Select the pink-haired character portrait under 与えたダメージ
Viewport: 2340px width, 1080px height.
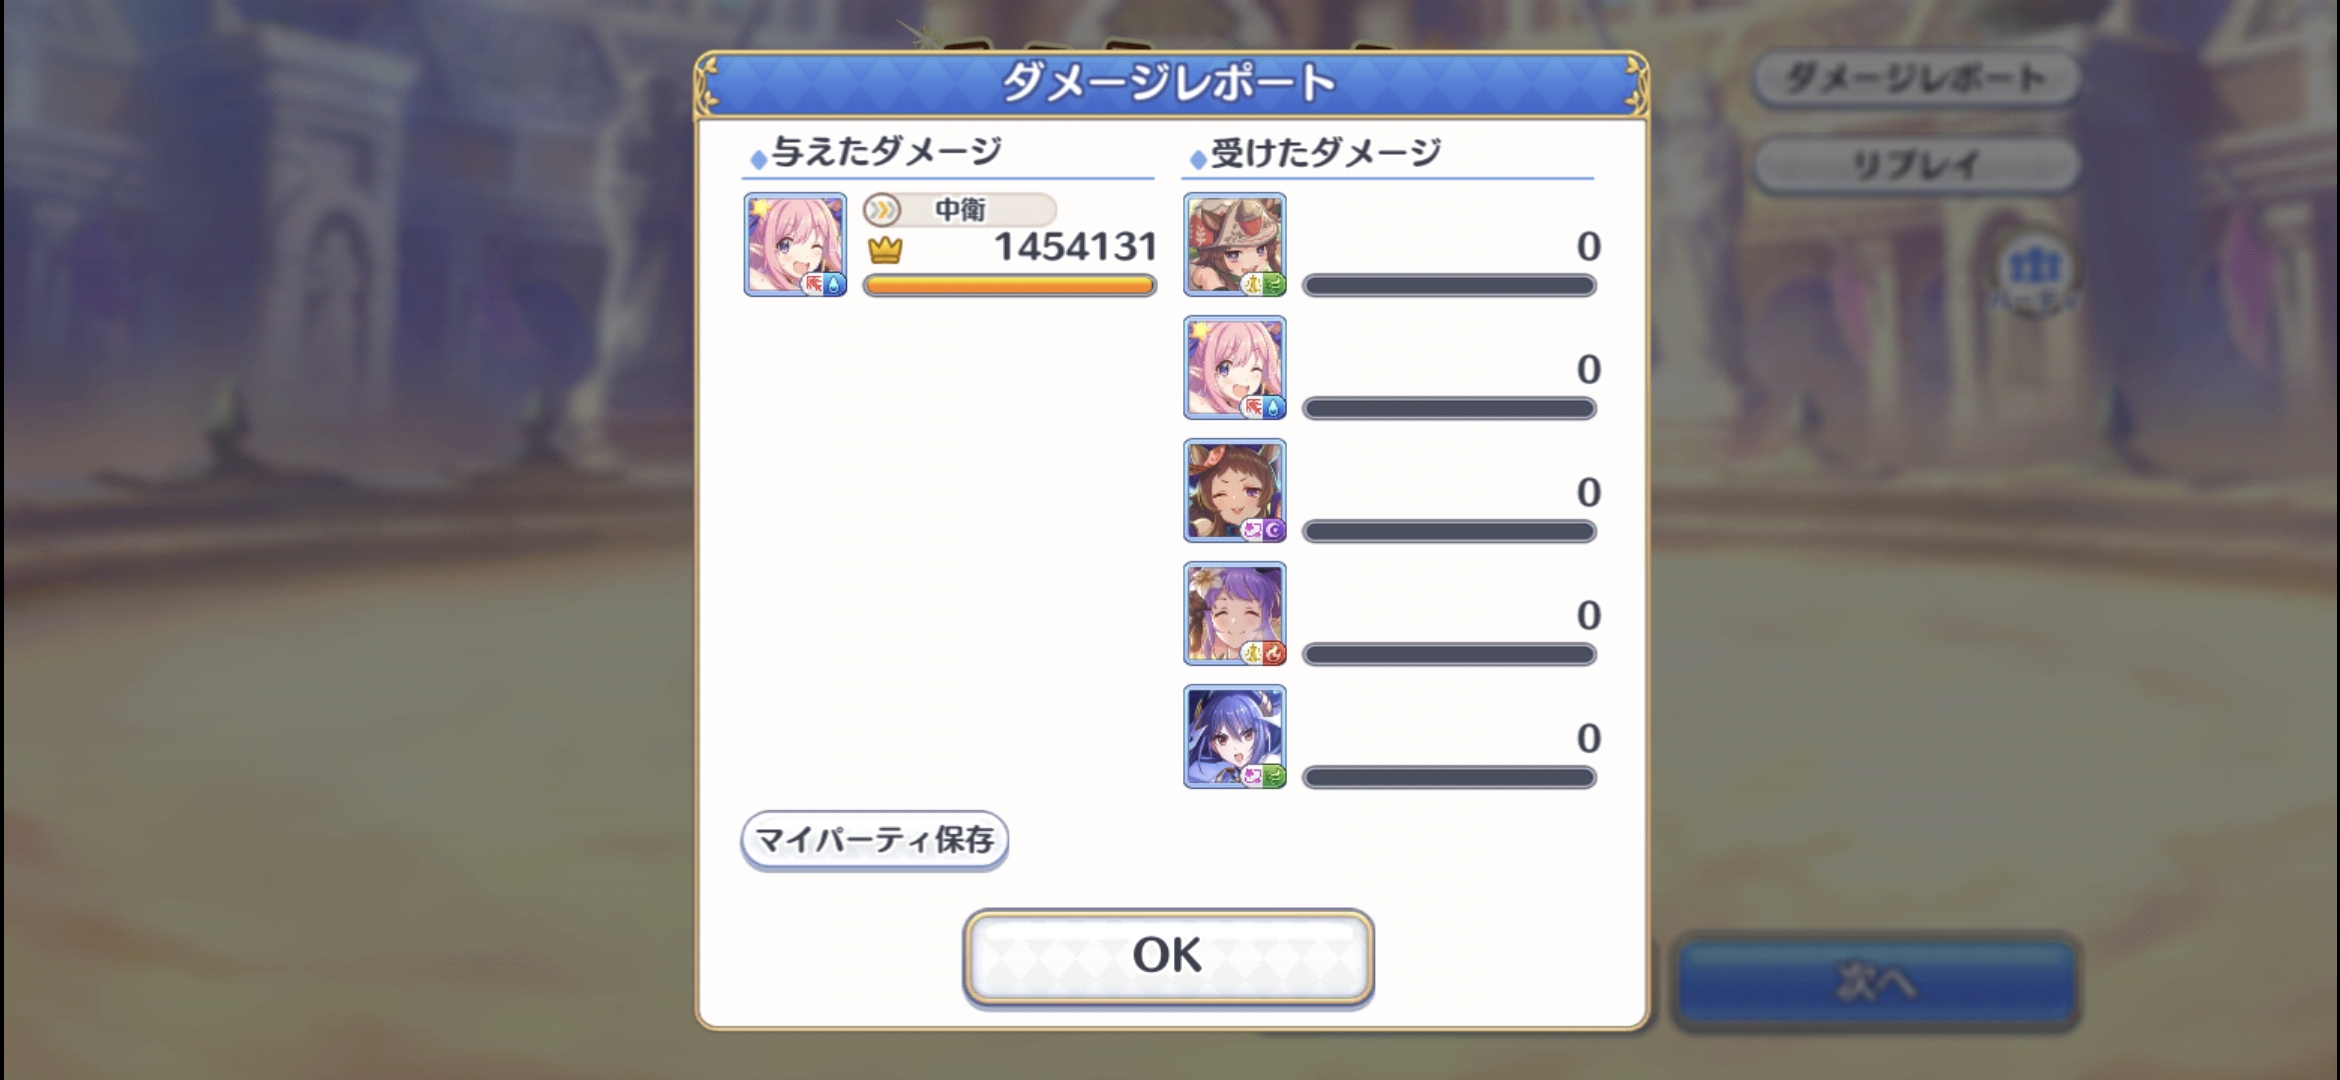[x=795, y=245]
